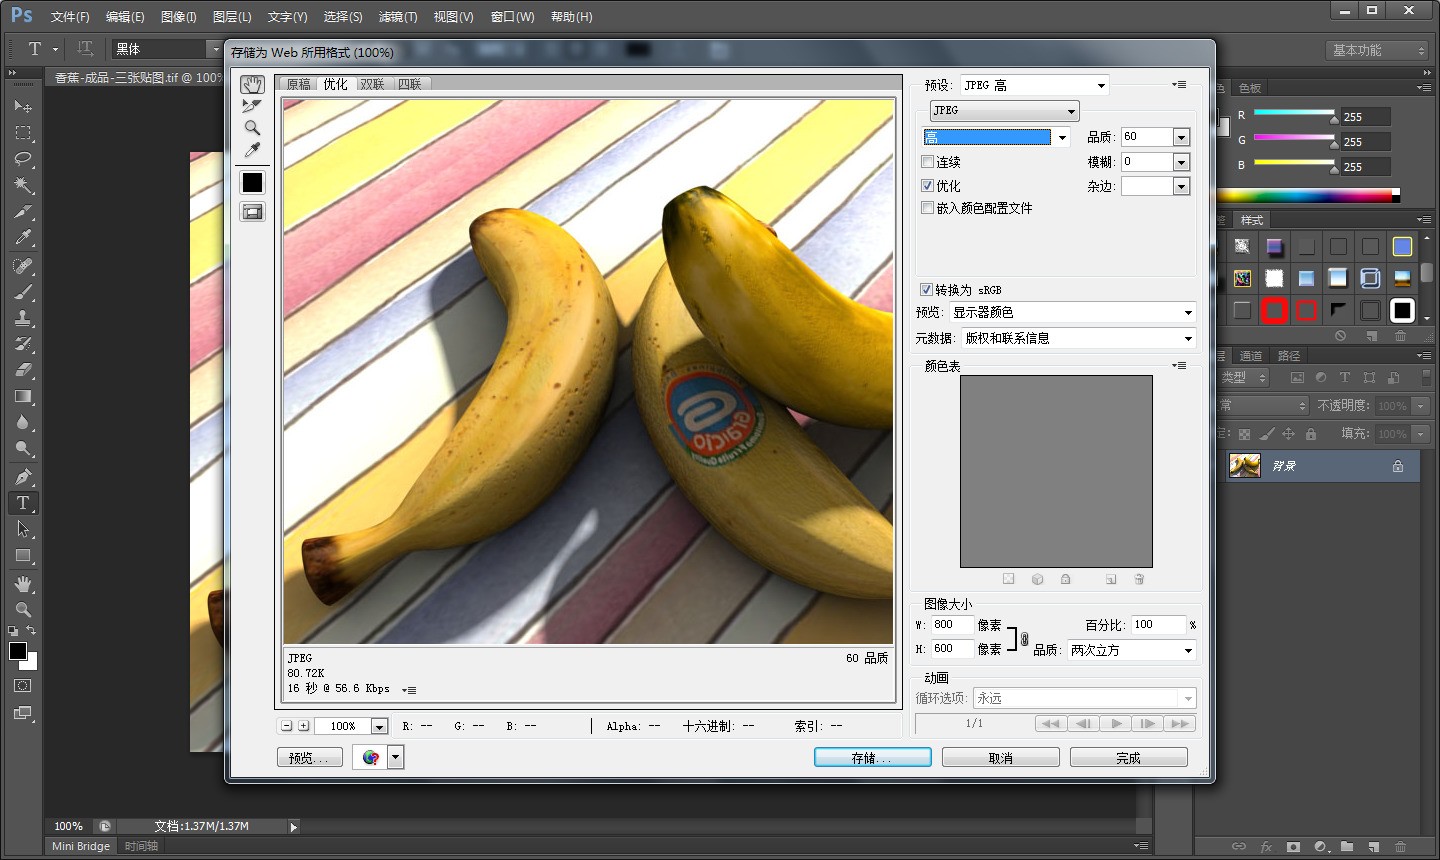Select the Move tool in Photoshop toolbar
1440x860 pixels.
[x=23, y=106]
